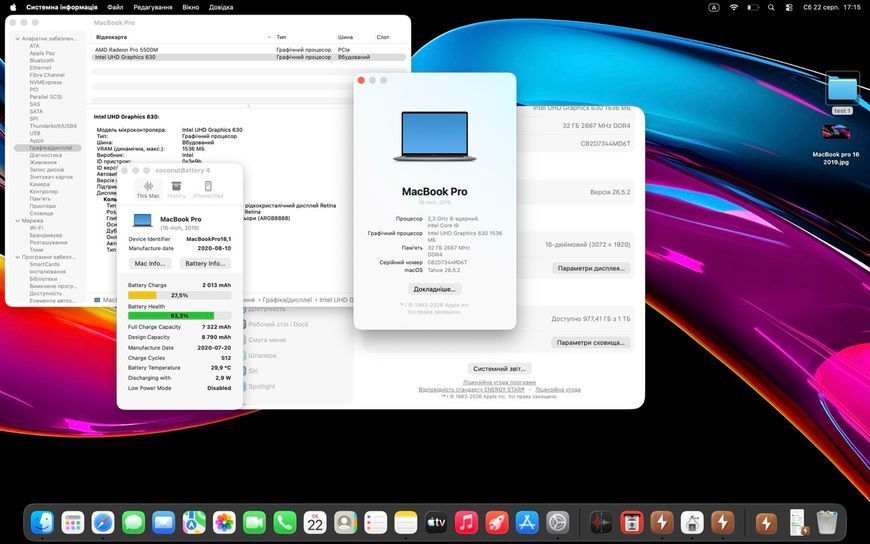This screenshot has height=544, width=870.
Task: Check battery status icon in menu bar
Action: click(752, 7)
